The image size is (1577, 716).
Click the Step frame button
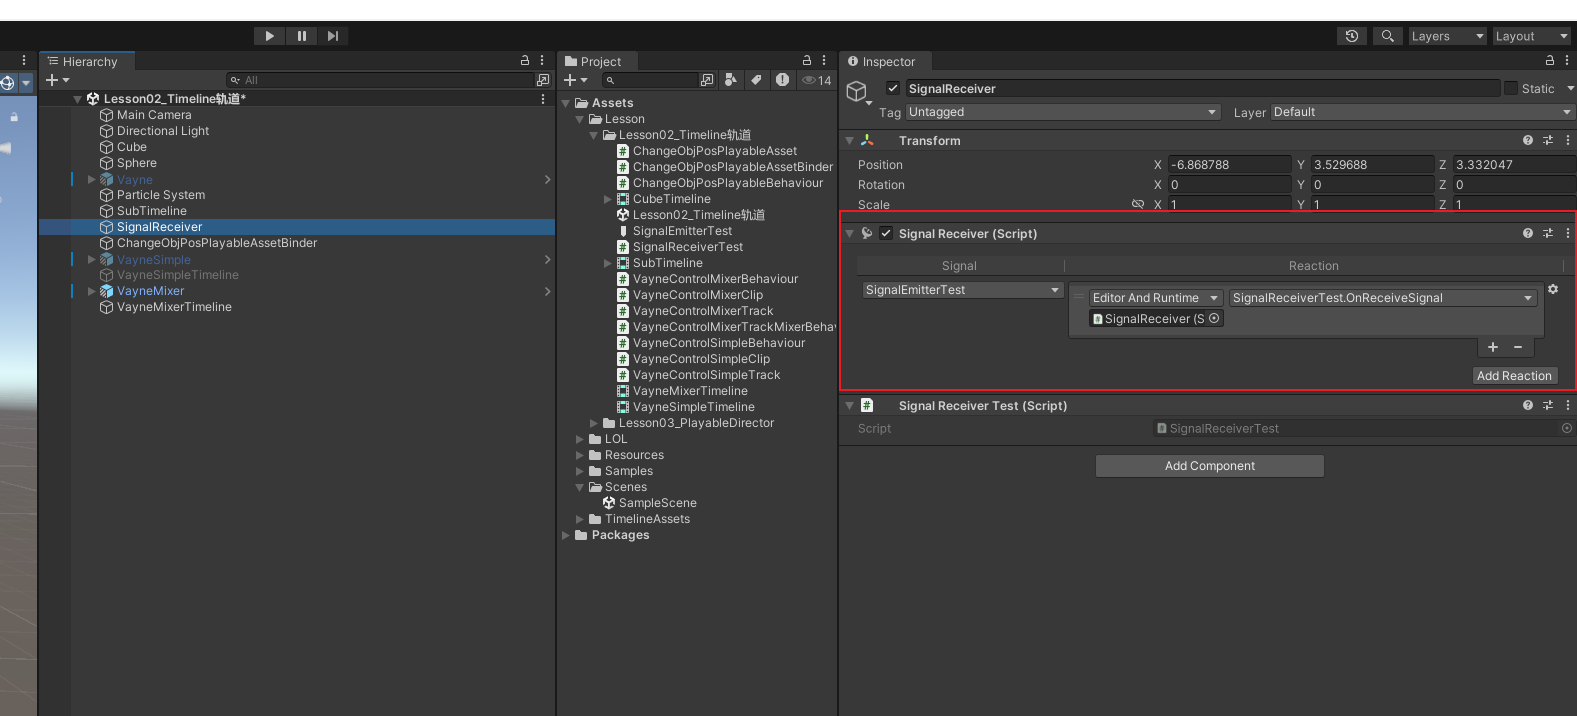pos(333,36)
